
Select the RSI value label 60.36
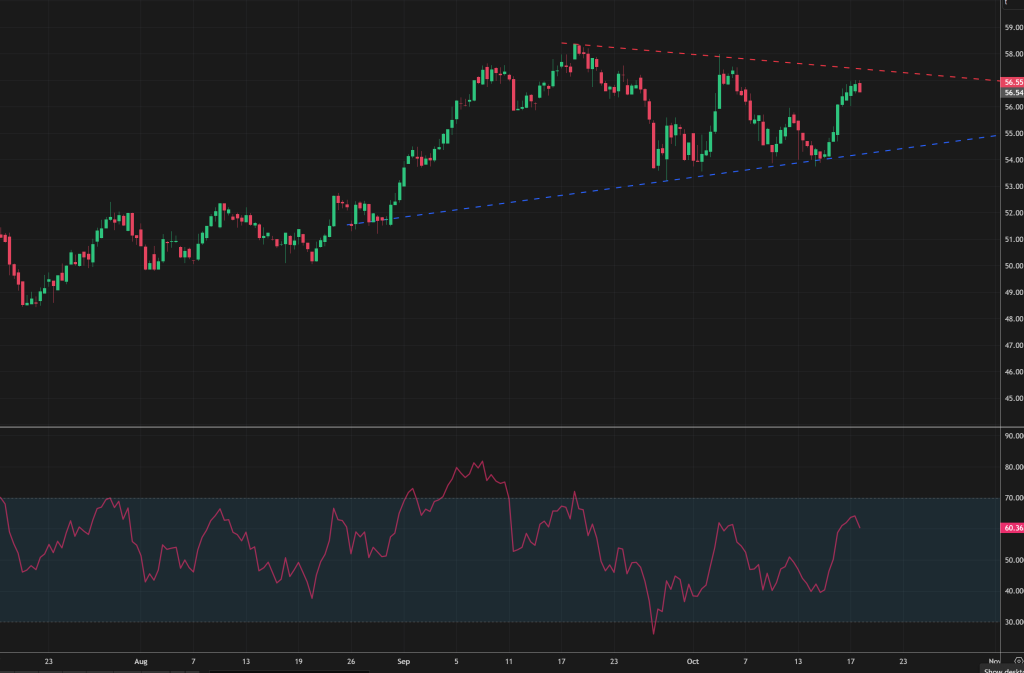click(1012, 527)
